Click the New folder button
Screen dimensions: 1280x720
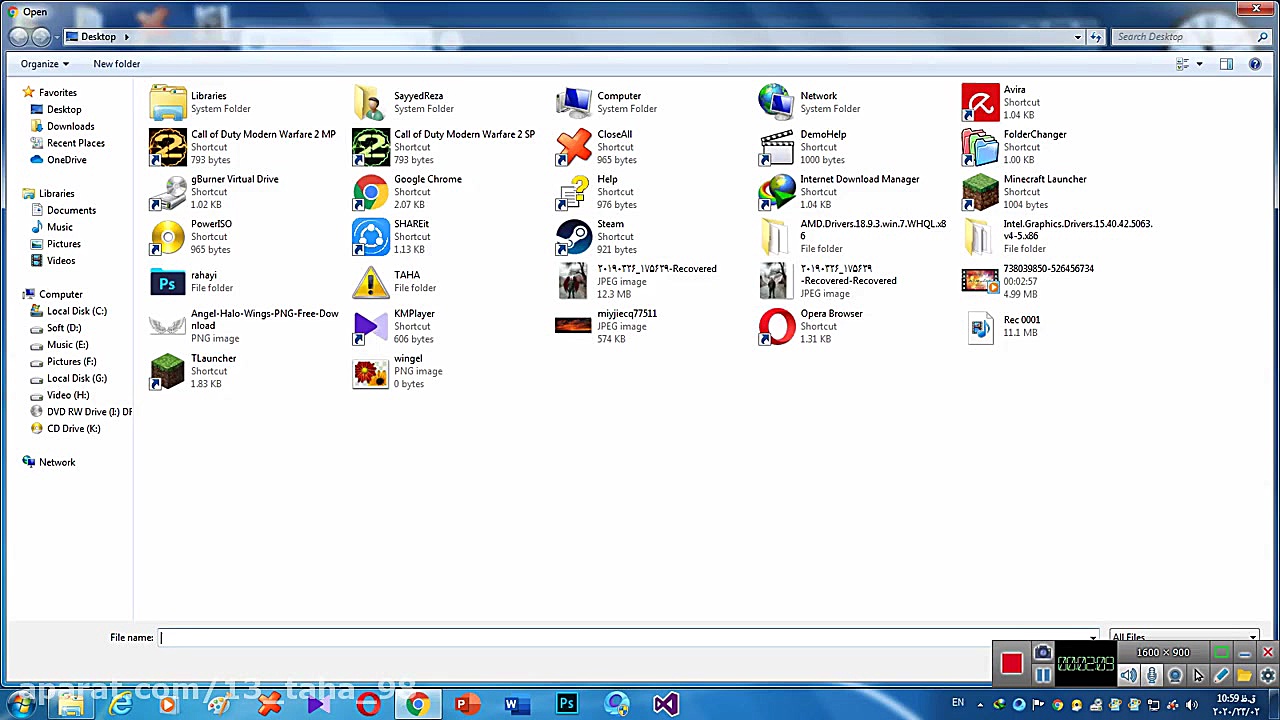coord(116,64)
